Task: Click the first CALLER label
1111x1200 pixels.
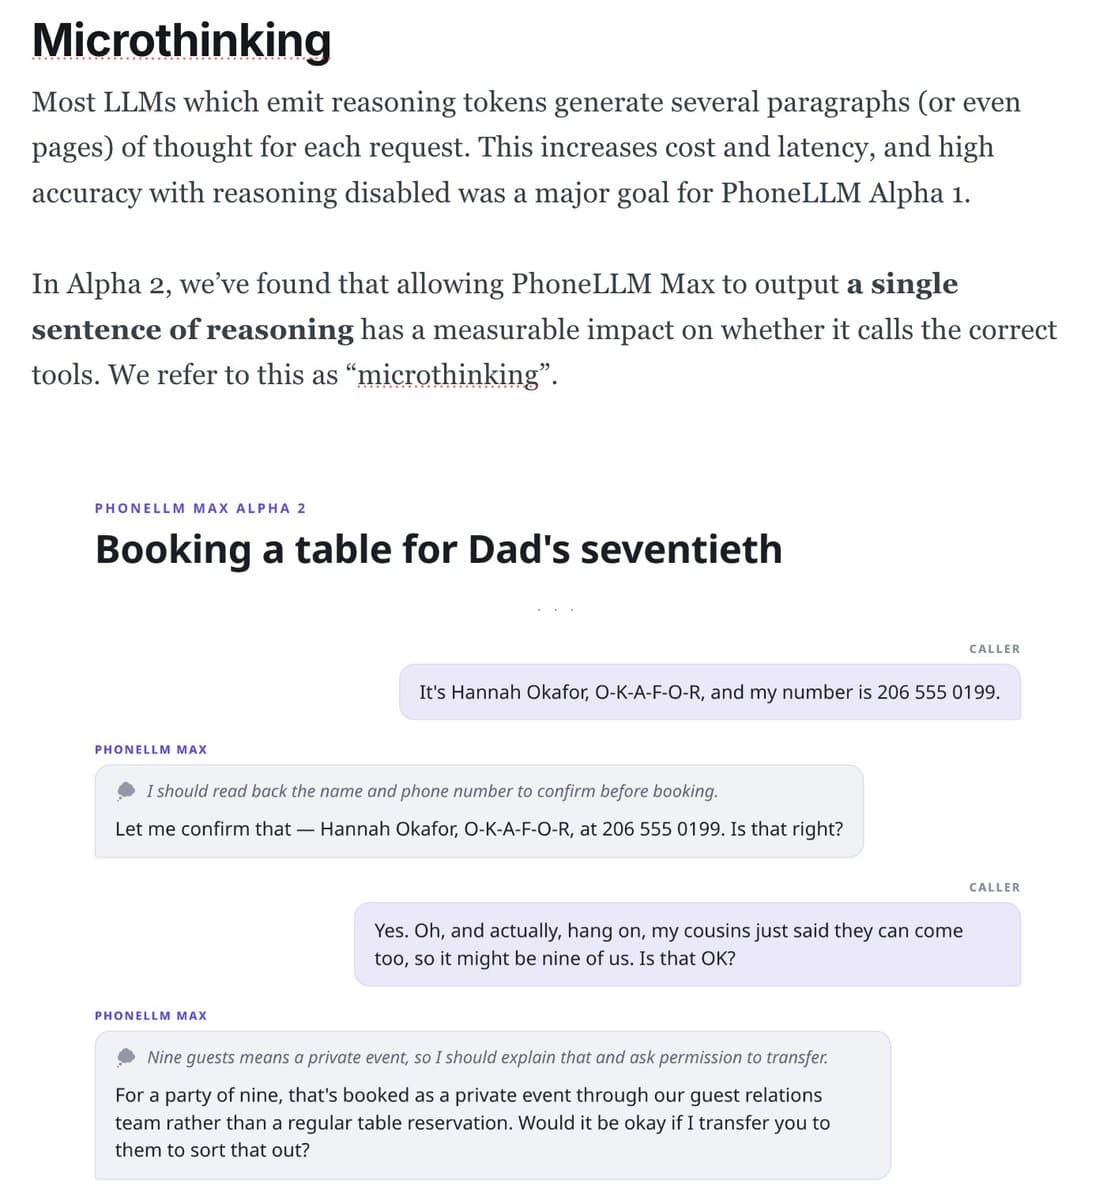Action: (994, 649)
